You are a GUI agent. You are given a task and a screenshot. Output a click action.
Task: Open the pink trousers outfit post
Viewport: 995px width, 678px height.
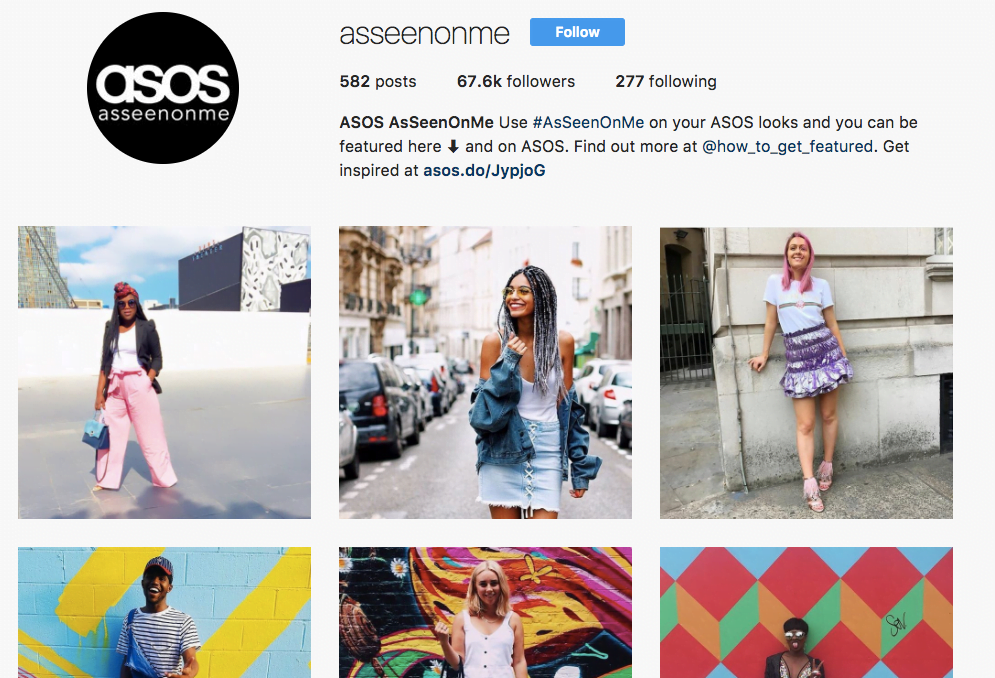(164, 373)
